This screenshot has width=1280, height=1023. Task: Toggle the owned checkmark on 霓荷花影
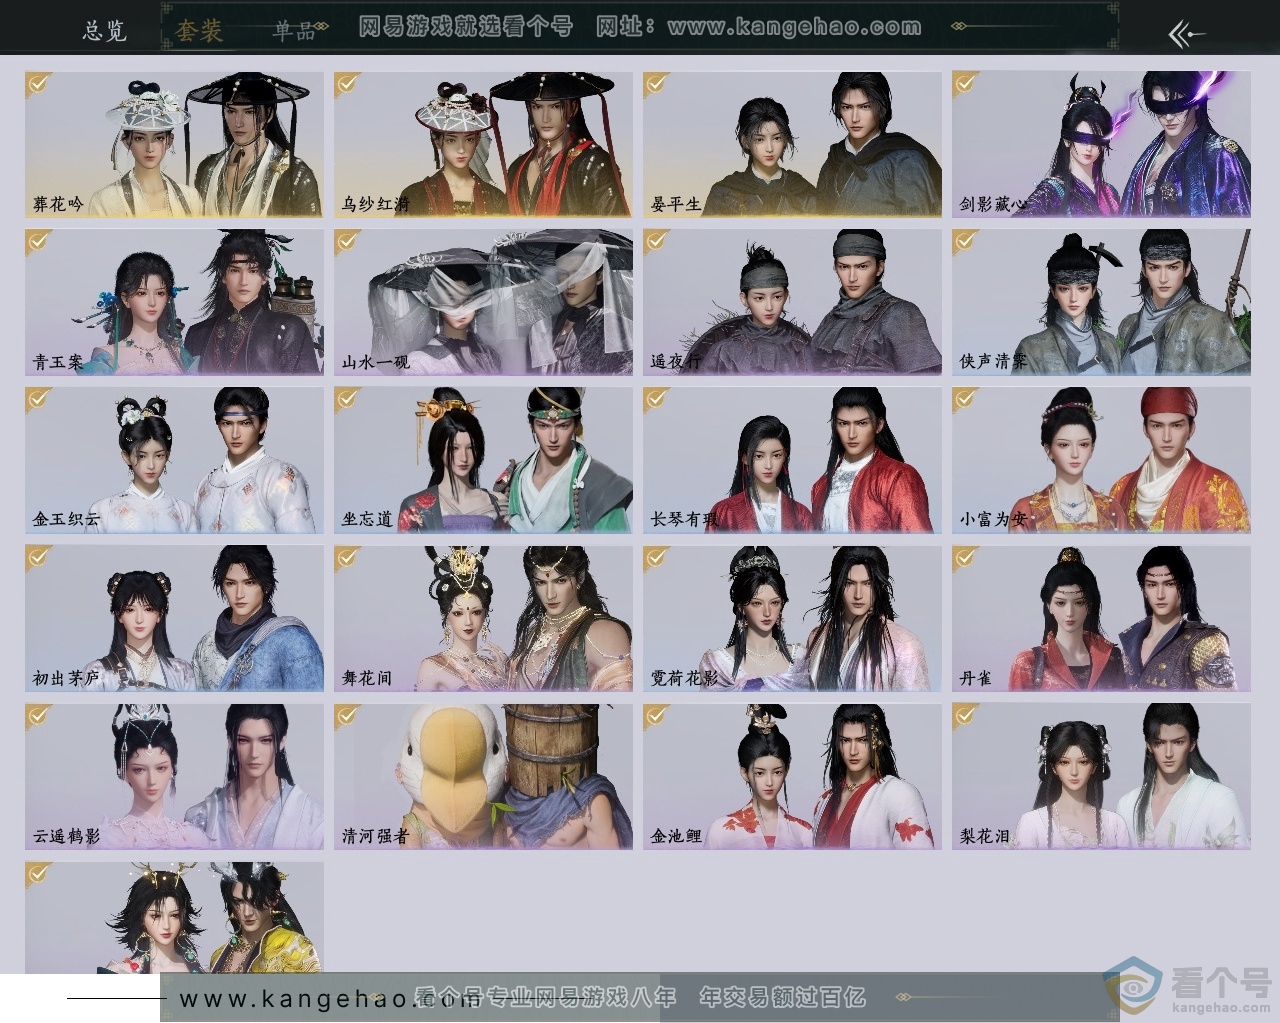[656, 557]
